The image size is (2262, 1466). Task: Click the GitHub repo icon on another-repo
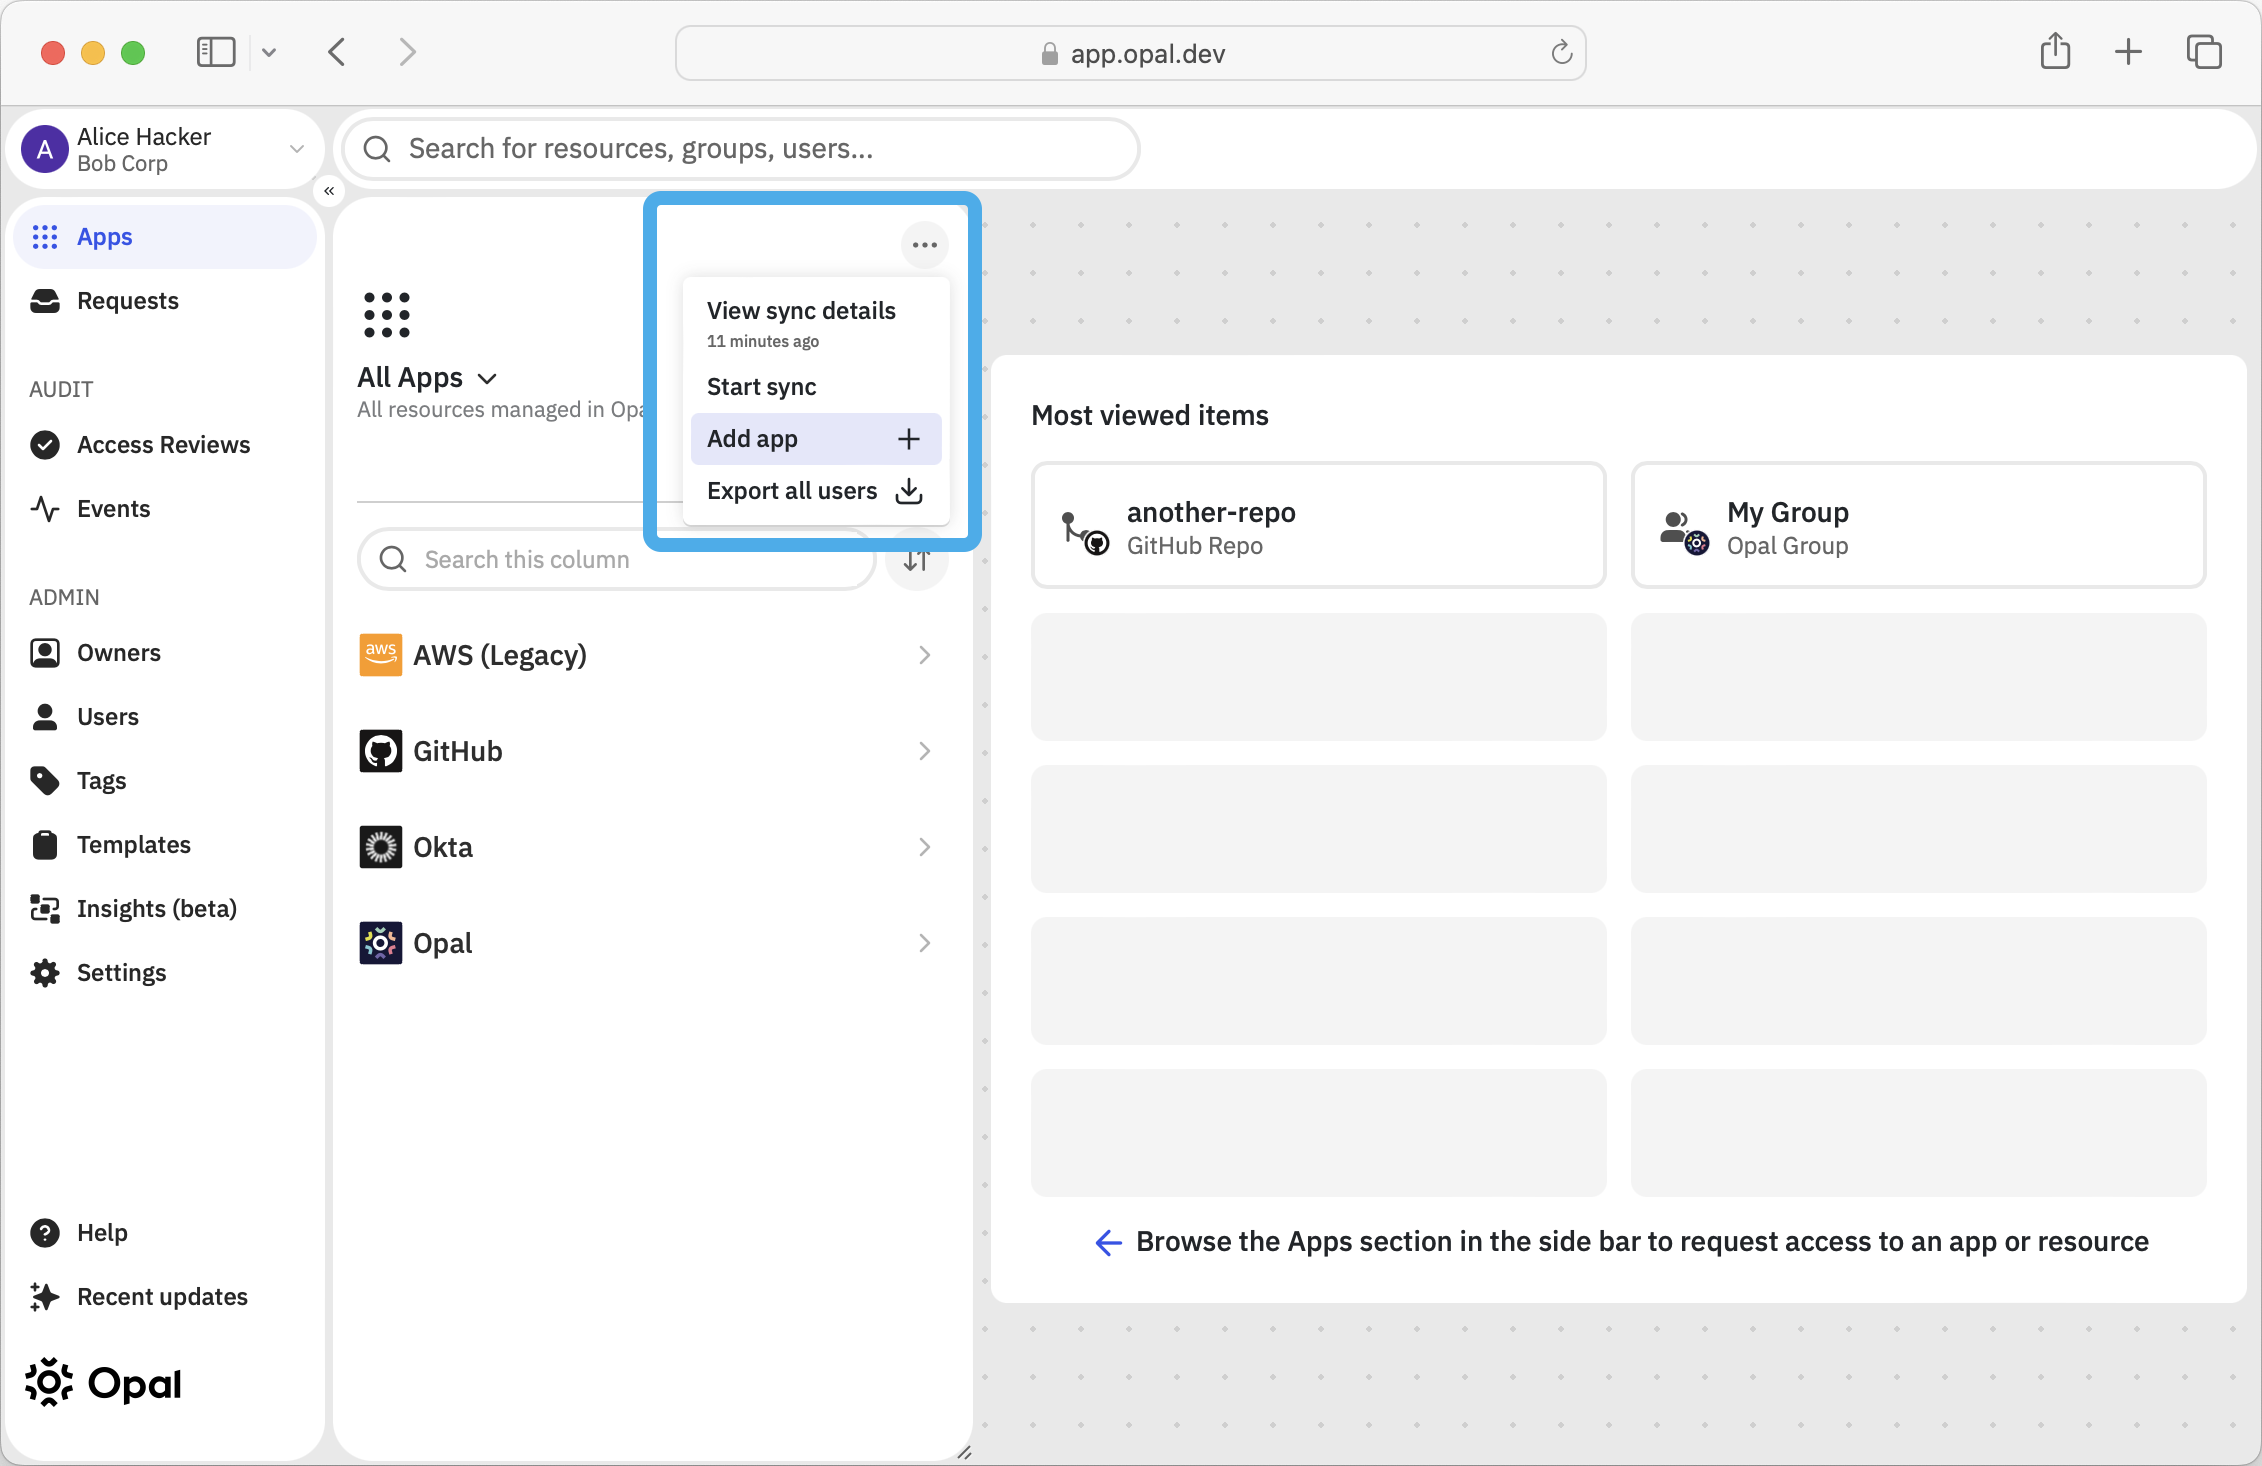click(x=1085, y=533)
